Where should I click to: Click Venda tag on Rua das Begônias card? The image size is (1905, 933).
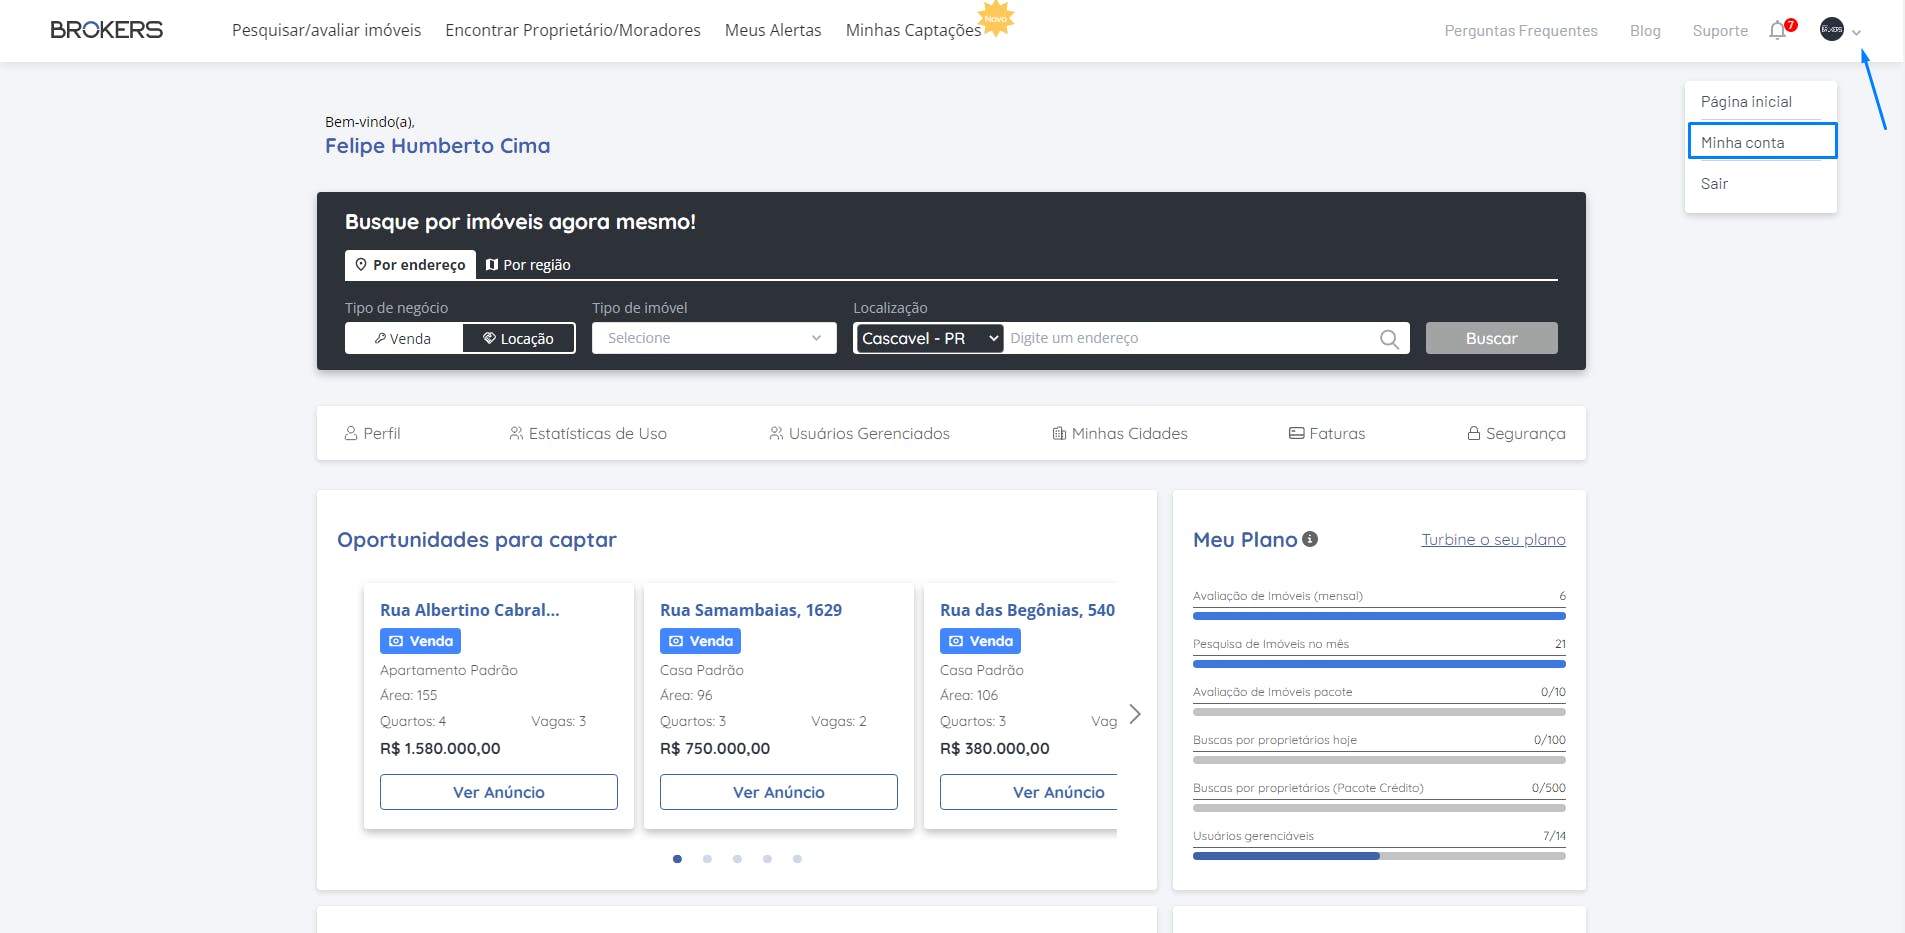[980, 641]
